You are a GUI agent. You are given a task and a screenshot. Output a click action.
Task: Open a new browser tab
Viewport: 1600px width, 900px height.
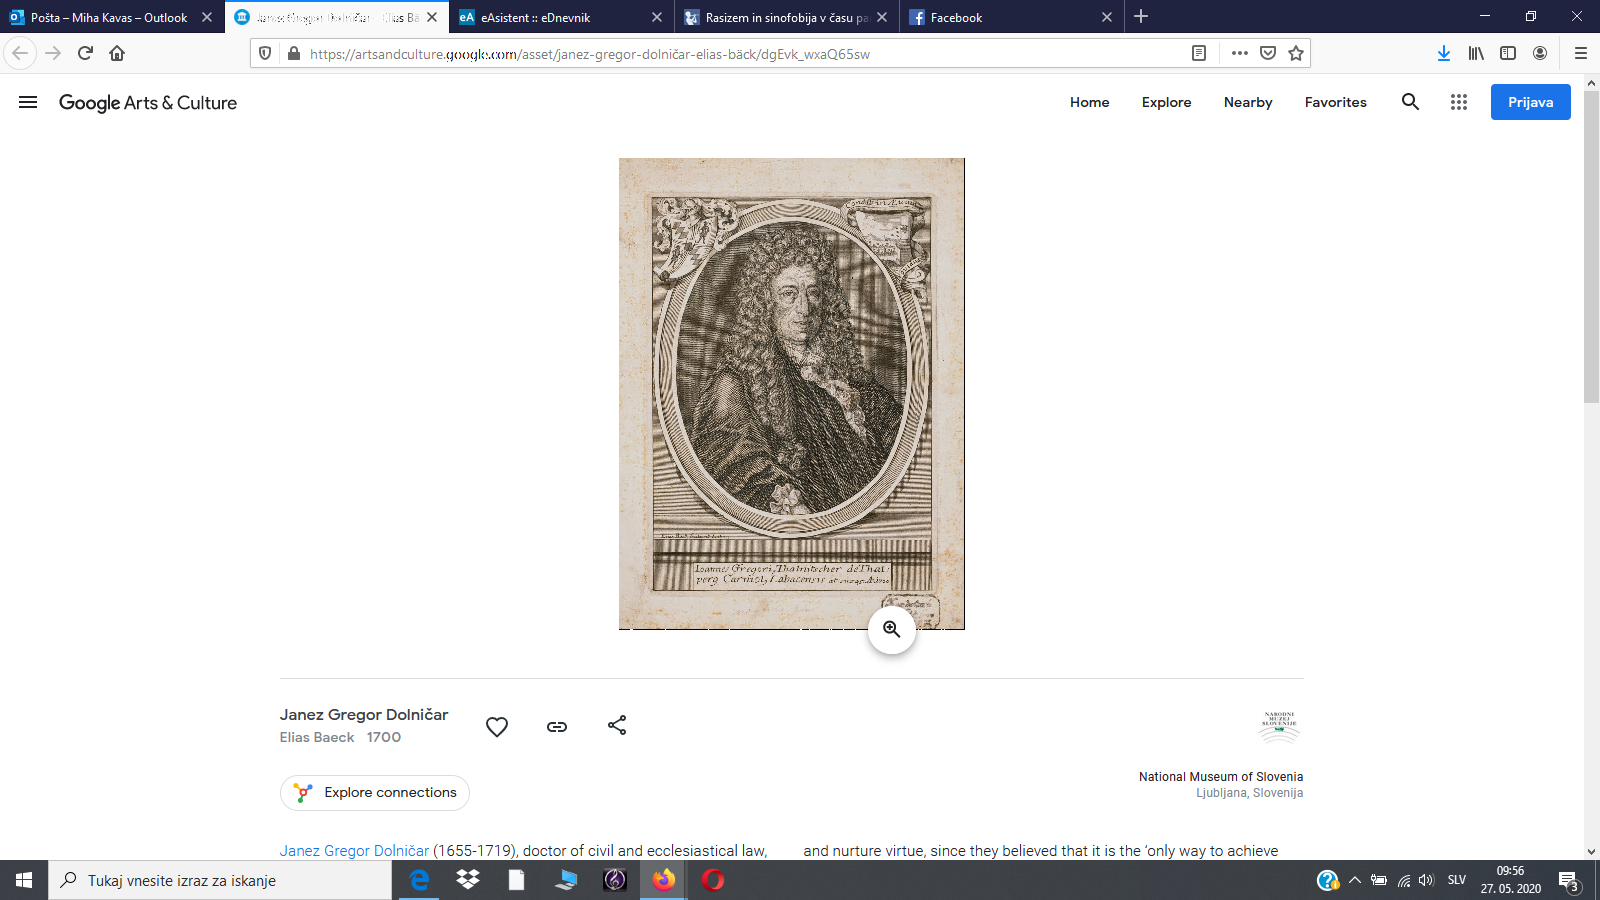point(1141,16)
